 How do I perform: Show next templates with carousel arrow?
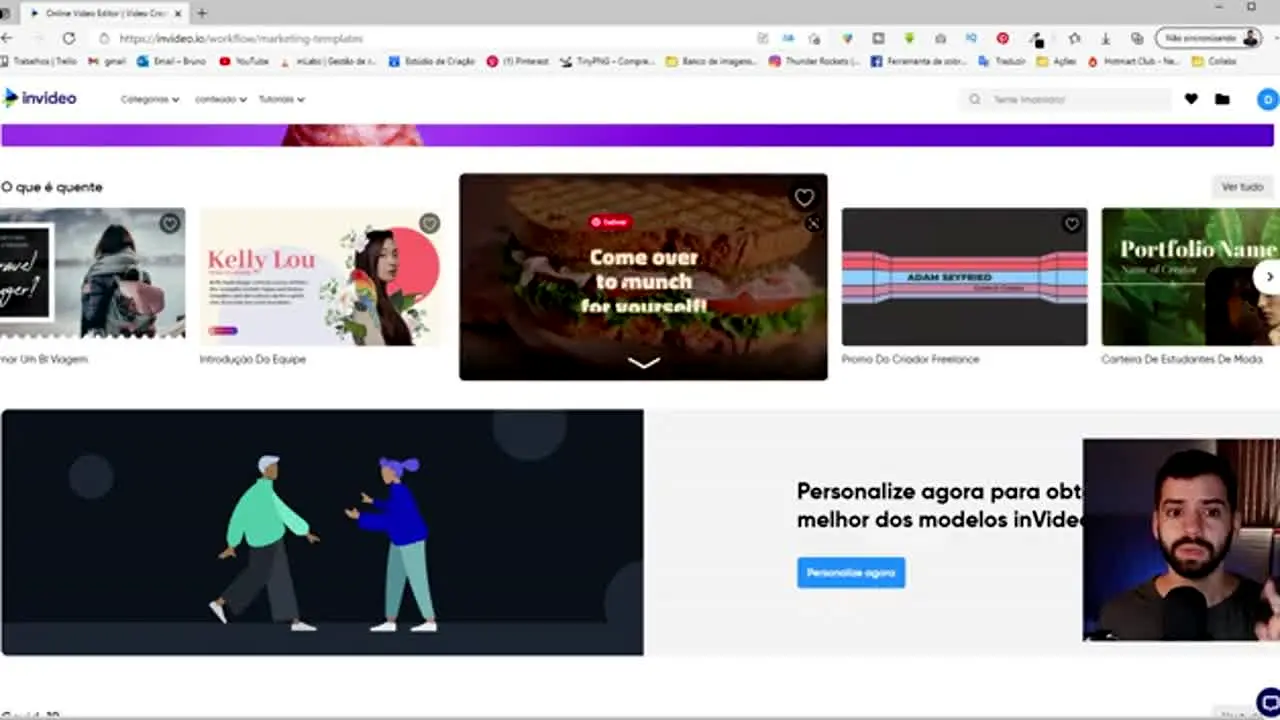click(x=1269, y=277)
